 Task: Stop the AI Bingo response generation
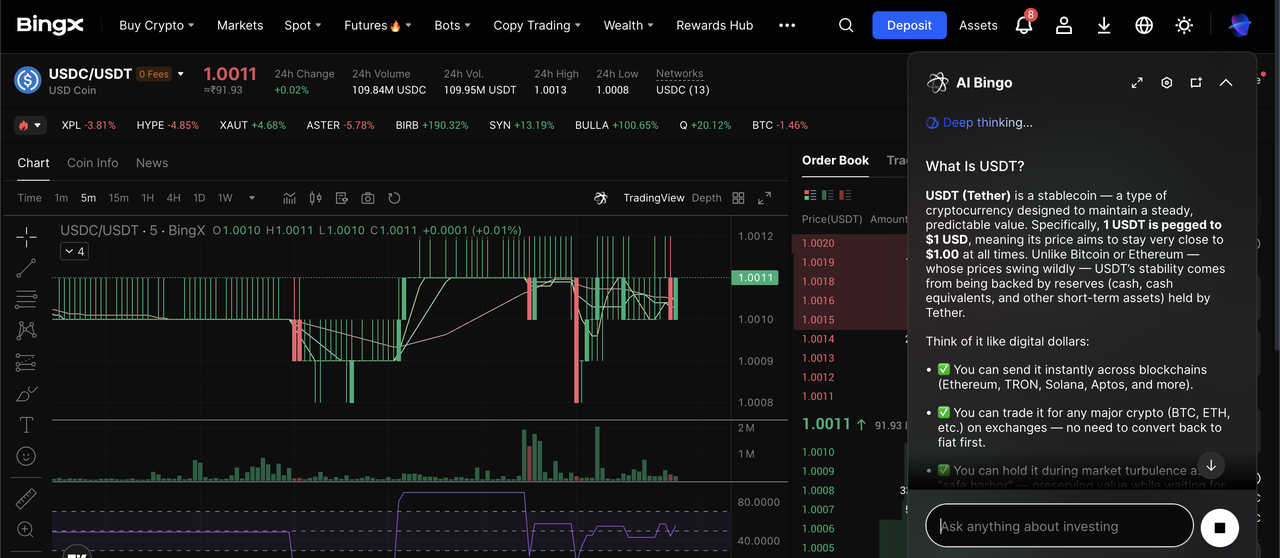[x=1219, y=526]
